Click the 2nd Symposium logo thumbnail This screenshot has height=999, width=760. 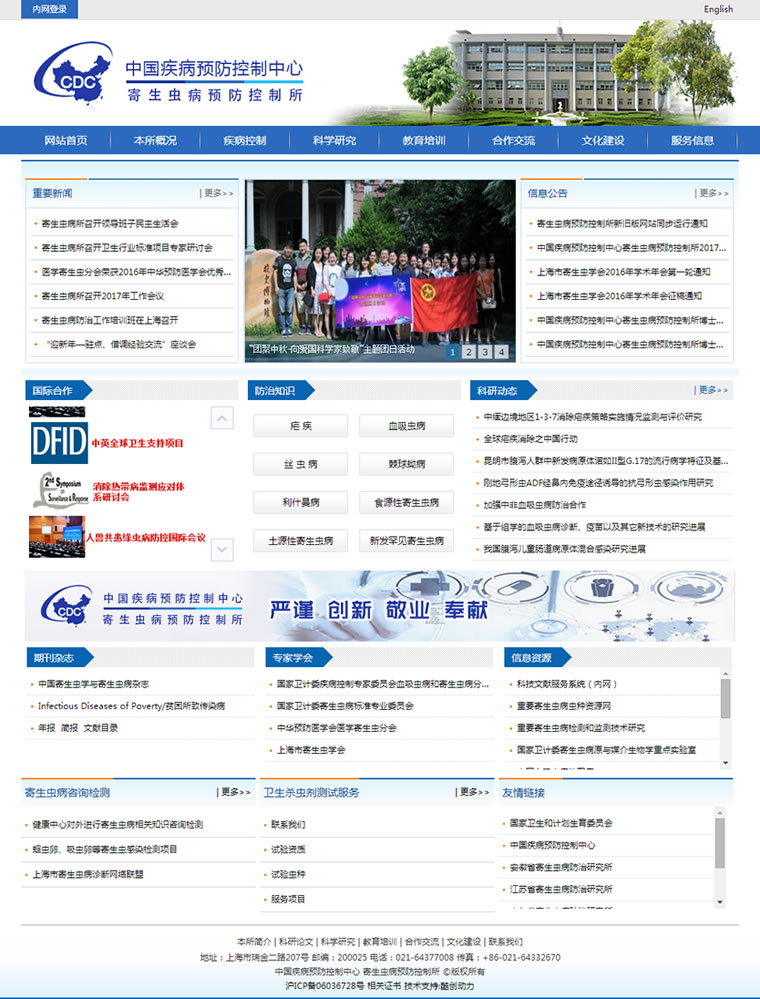59,490
